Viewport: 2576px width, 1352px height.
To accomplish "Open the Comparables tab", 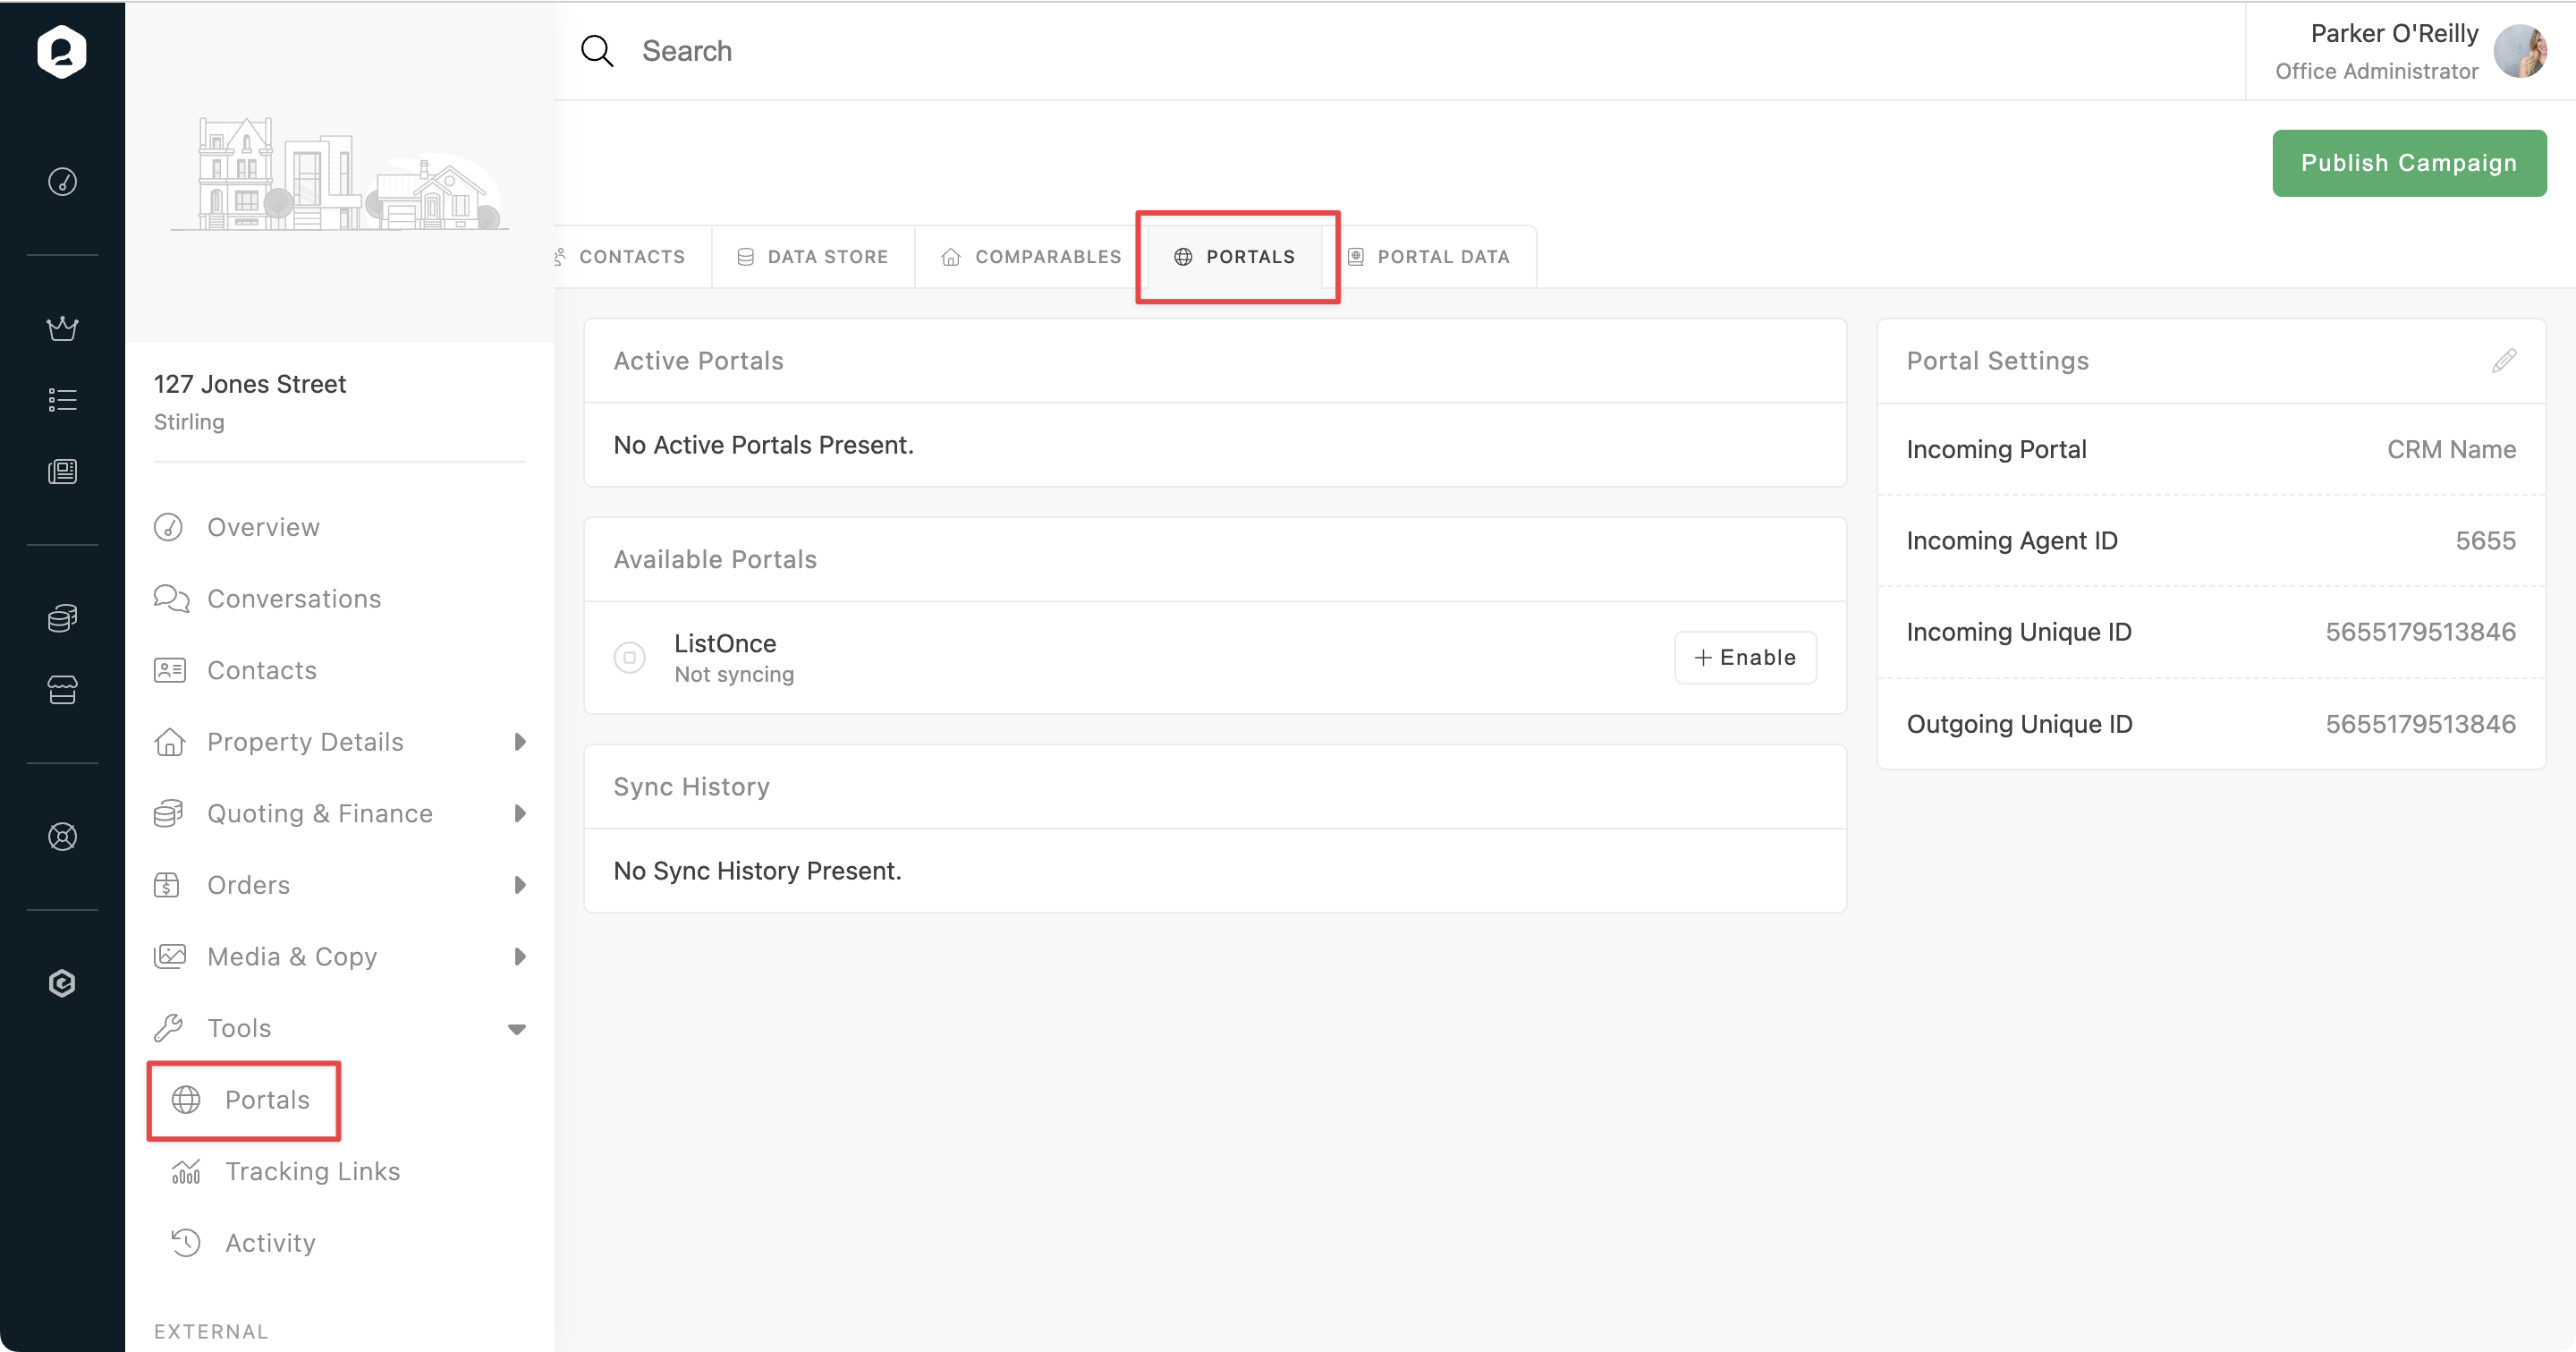I will (1030, 257).
